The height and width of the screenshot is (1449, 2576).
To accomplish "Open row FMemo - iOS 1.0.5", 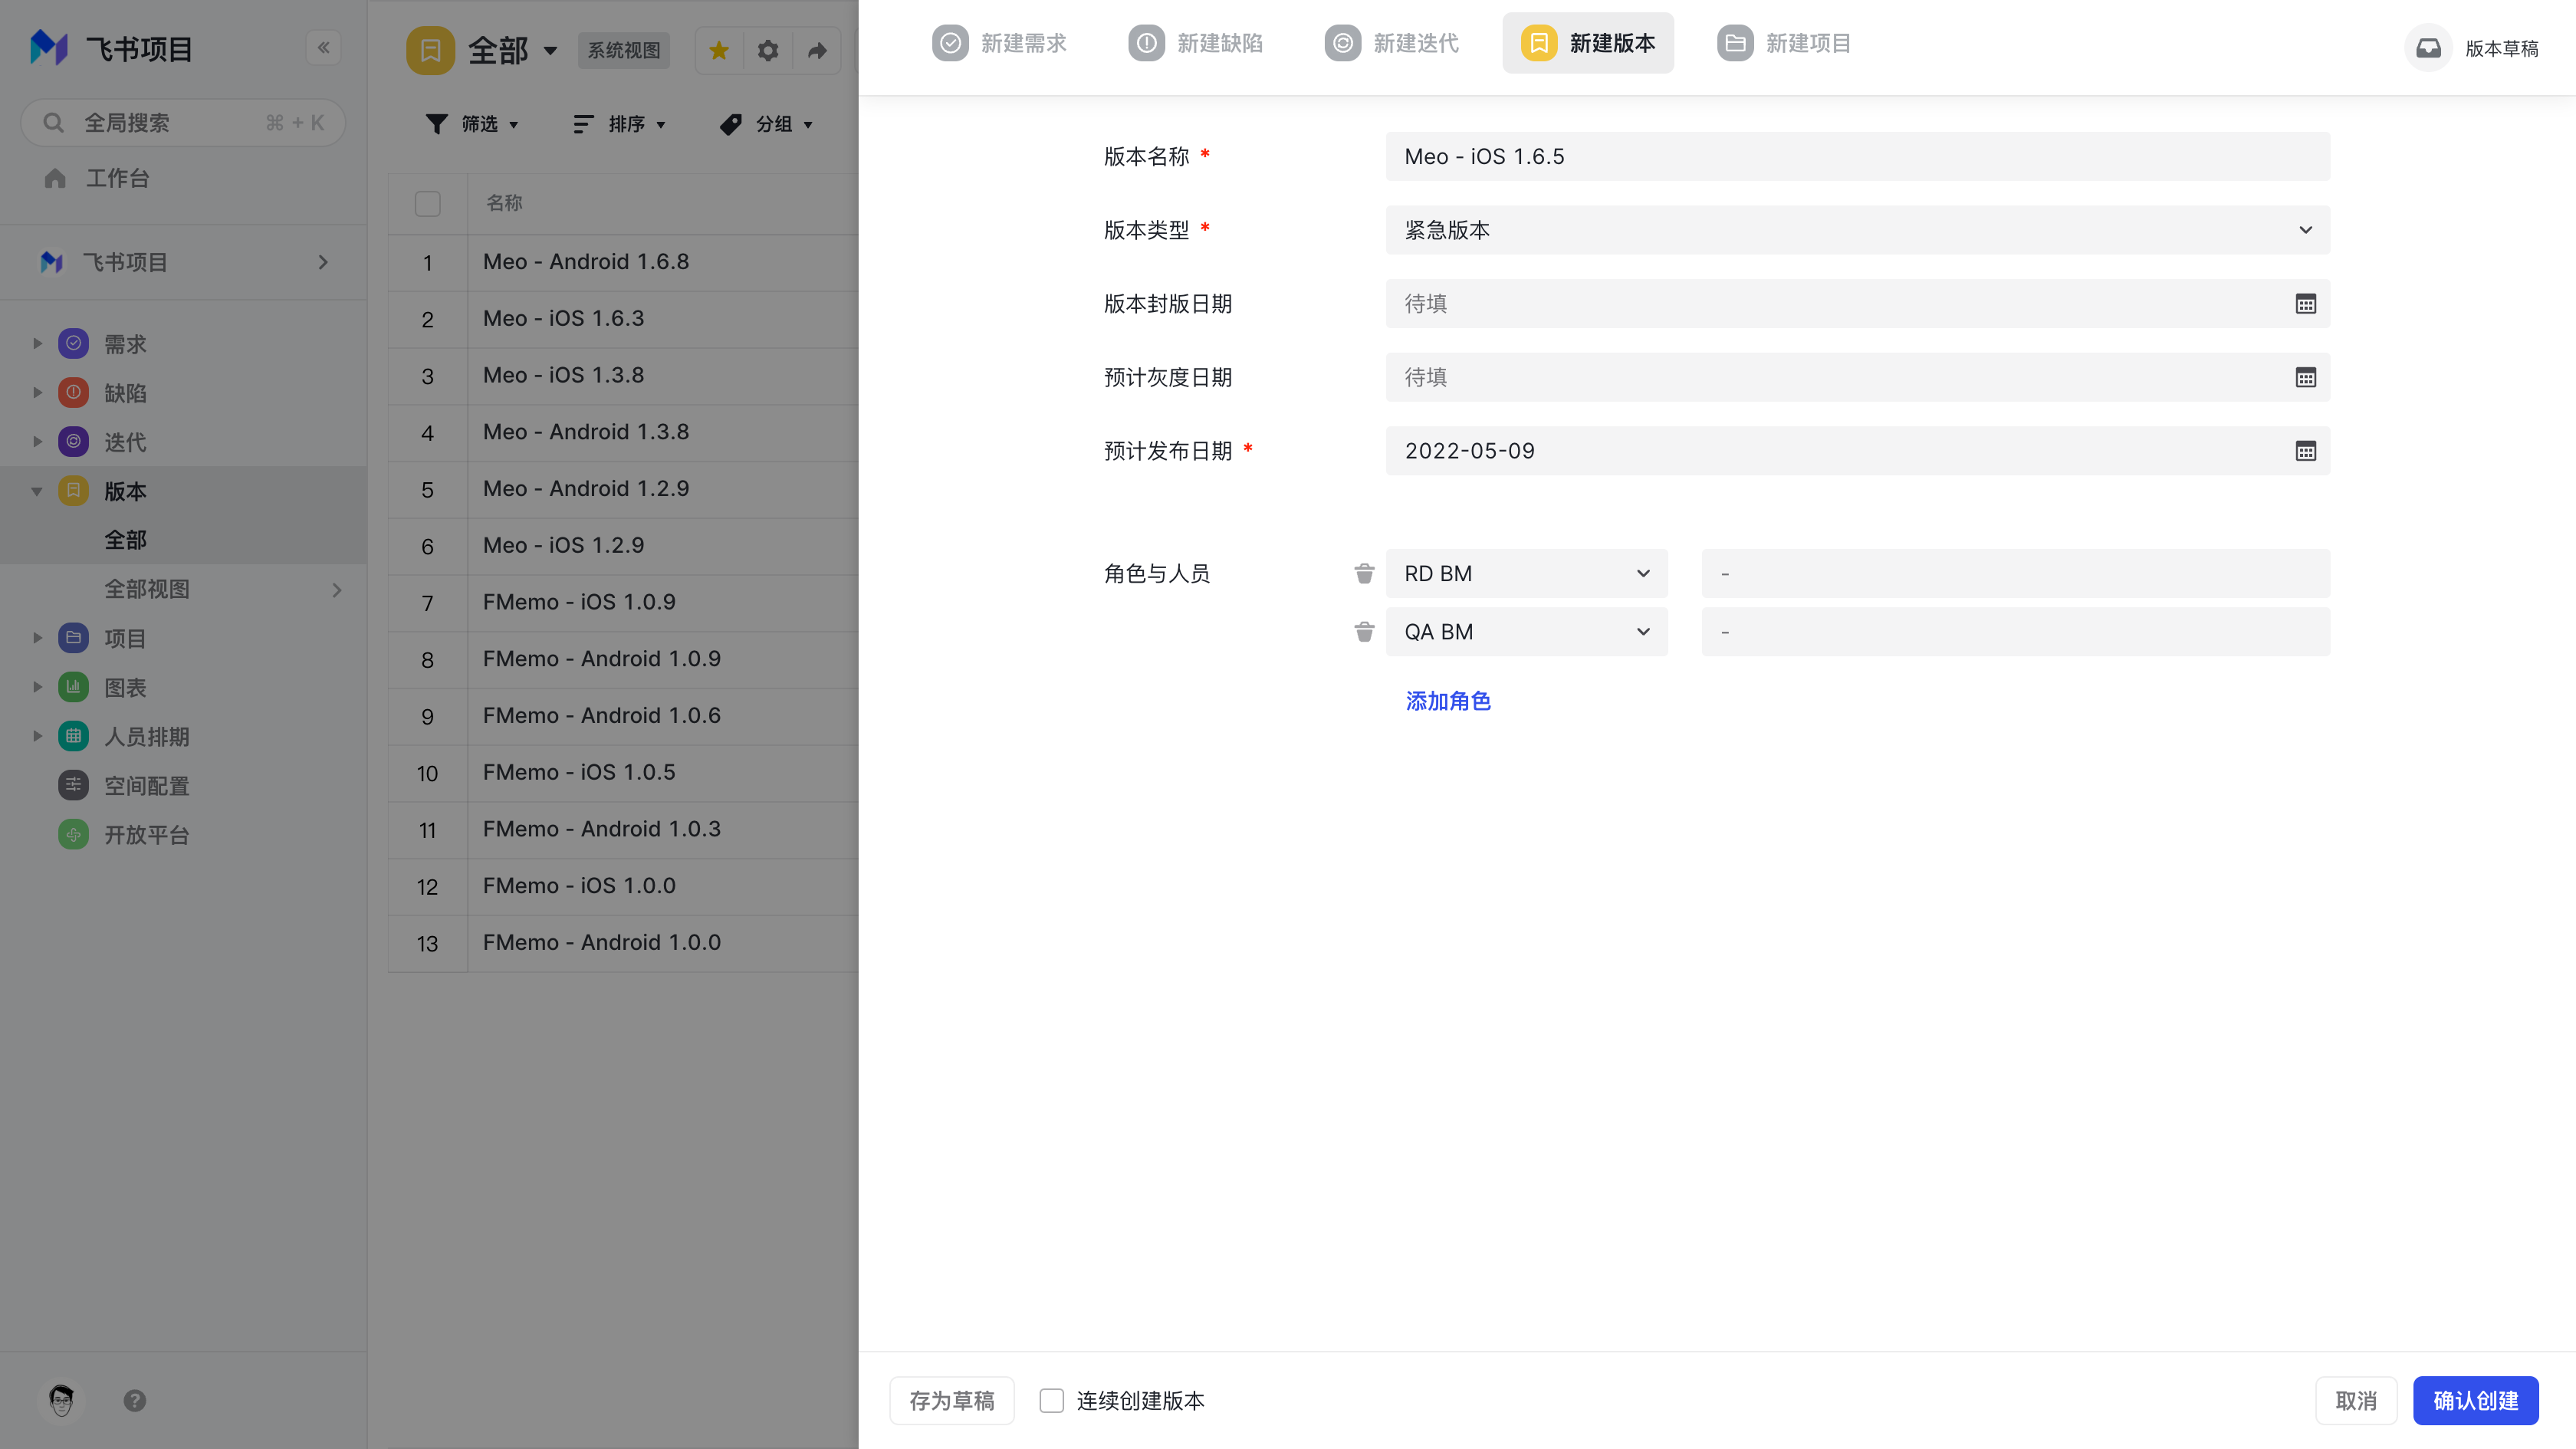I will coord(579,772).
